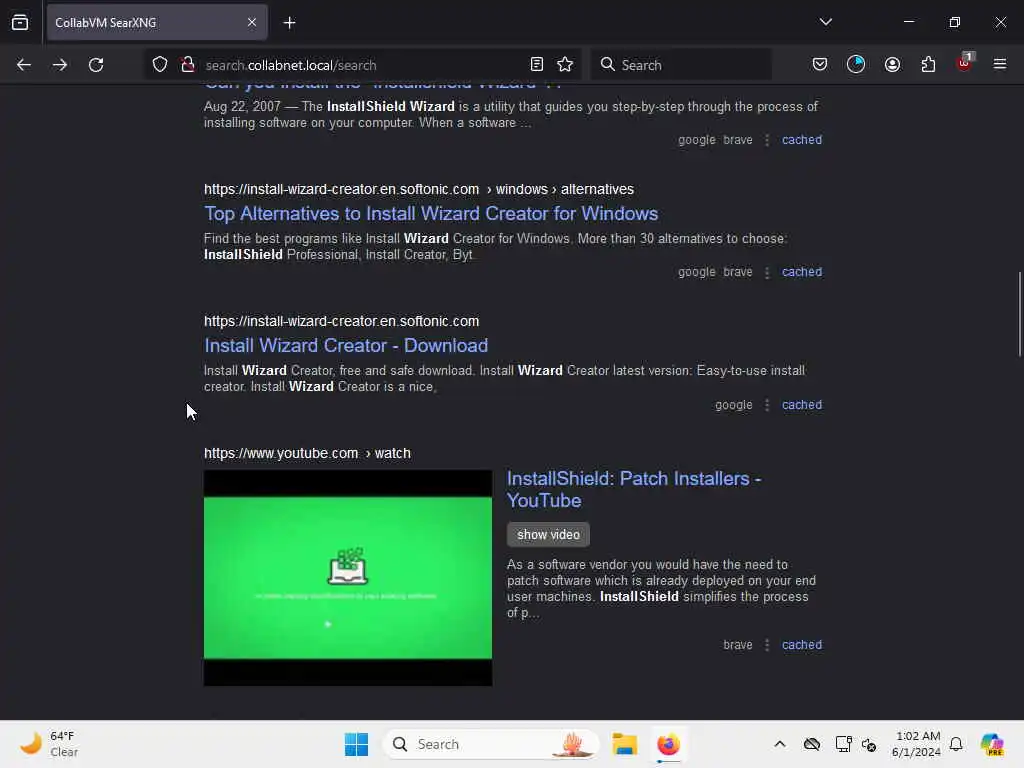Open the Pocket save icon
Screen dimensions: 1024x768
(820, 65)
